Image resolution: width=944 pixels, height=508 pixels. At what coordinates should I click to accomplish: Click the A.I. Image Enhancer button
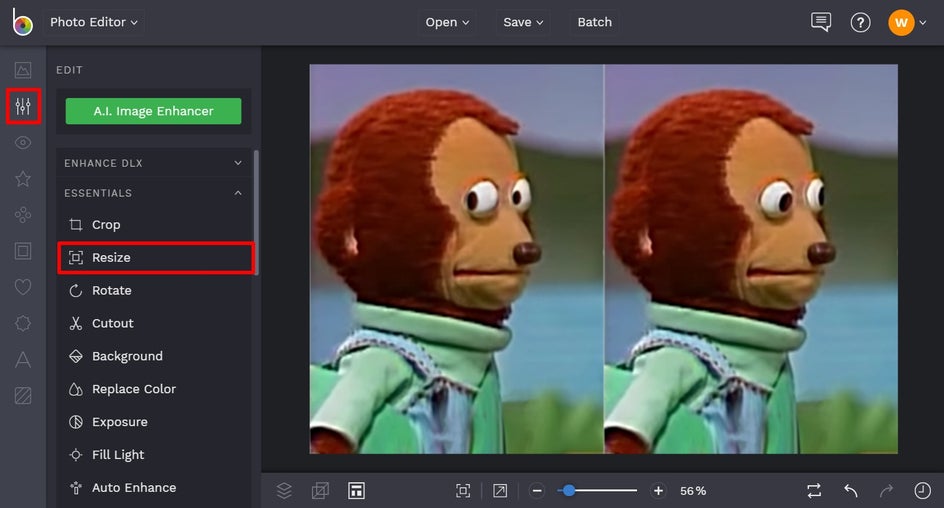[x=154, y=111]
